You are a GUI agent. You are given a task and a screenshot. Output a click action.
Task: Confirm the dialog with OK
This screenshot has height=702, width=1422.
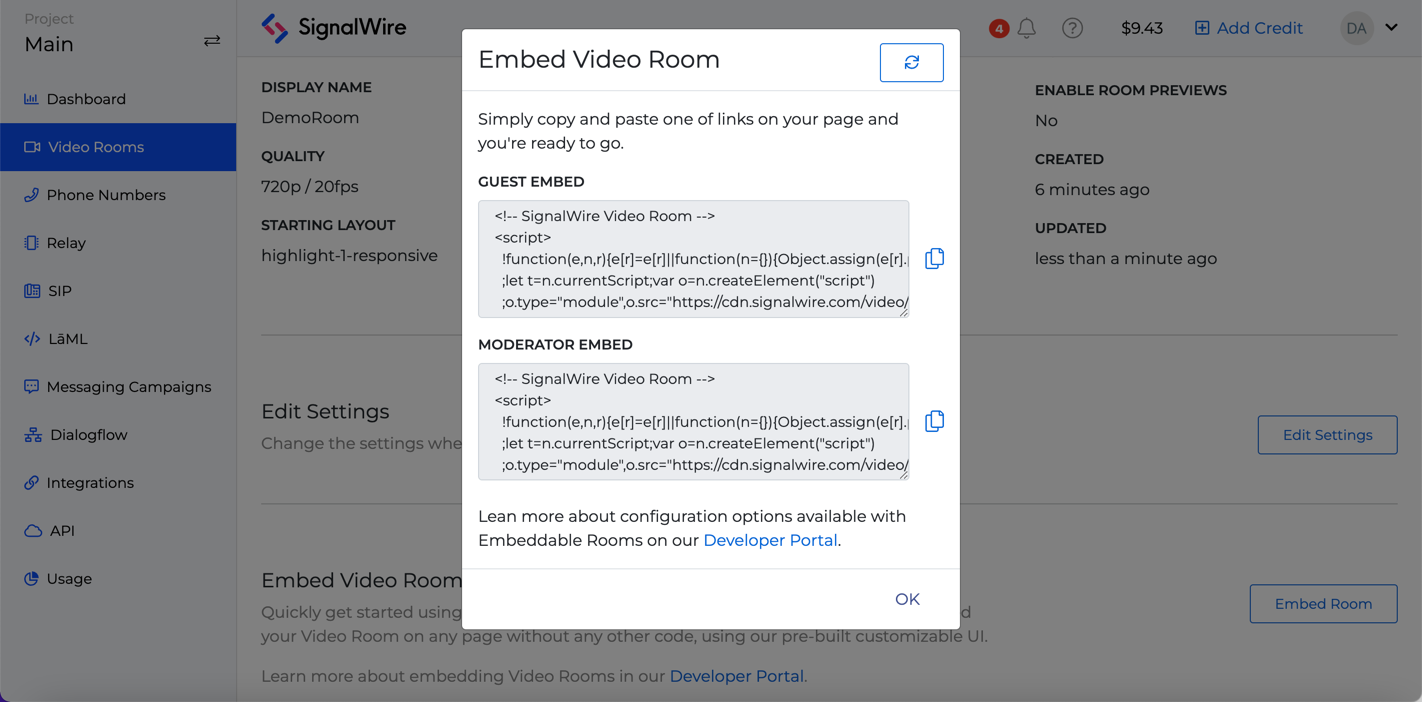(907, 599)
